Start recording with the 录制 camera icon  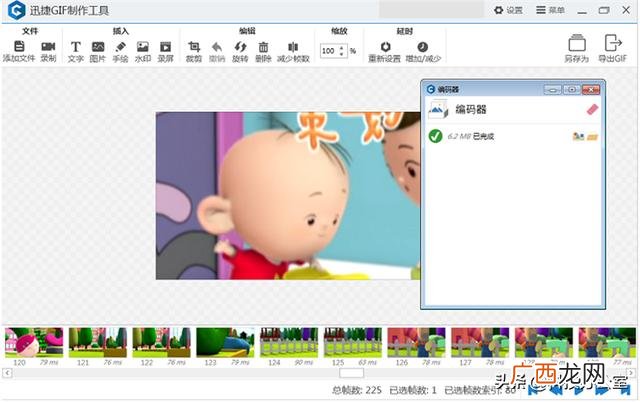click(x=48, y=46)
